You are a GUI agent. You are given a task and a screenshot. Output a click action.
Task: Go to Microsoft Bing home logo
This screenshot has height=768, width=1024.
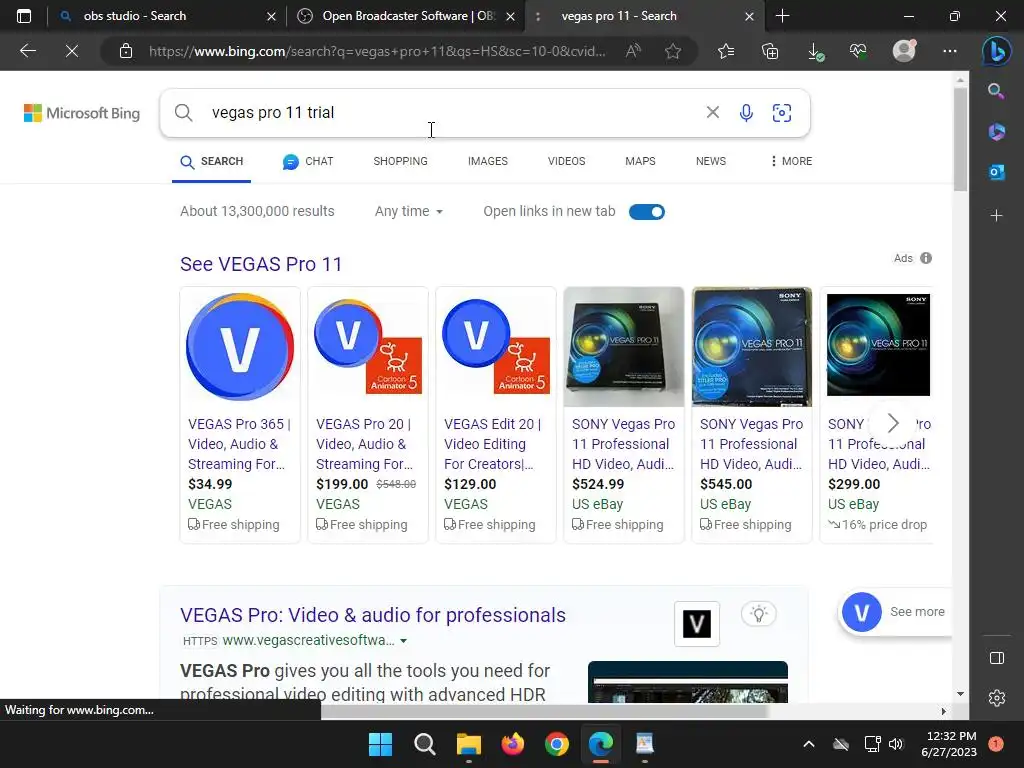click(82, 113)
